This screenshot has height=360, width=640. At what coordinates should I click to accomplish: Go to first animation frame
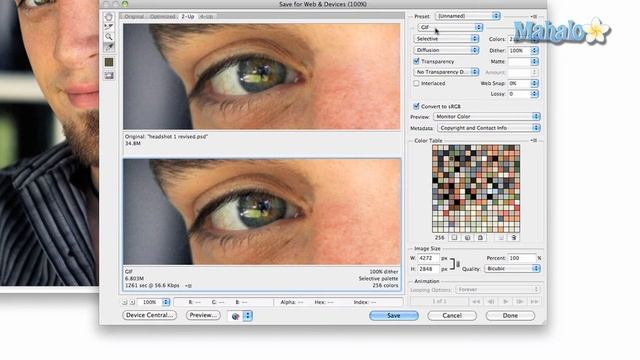tap(476, 301)
